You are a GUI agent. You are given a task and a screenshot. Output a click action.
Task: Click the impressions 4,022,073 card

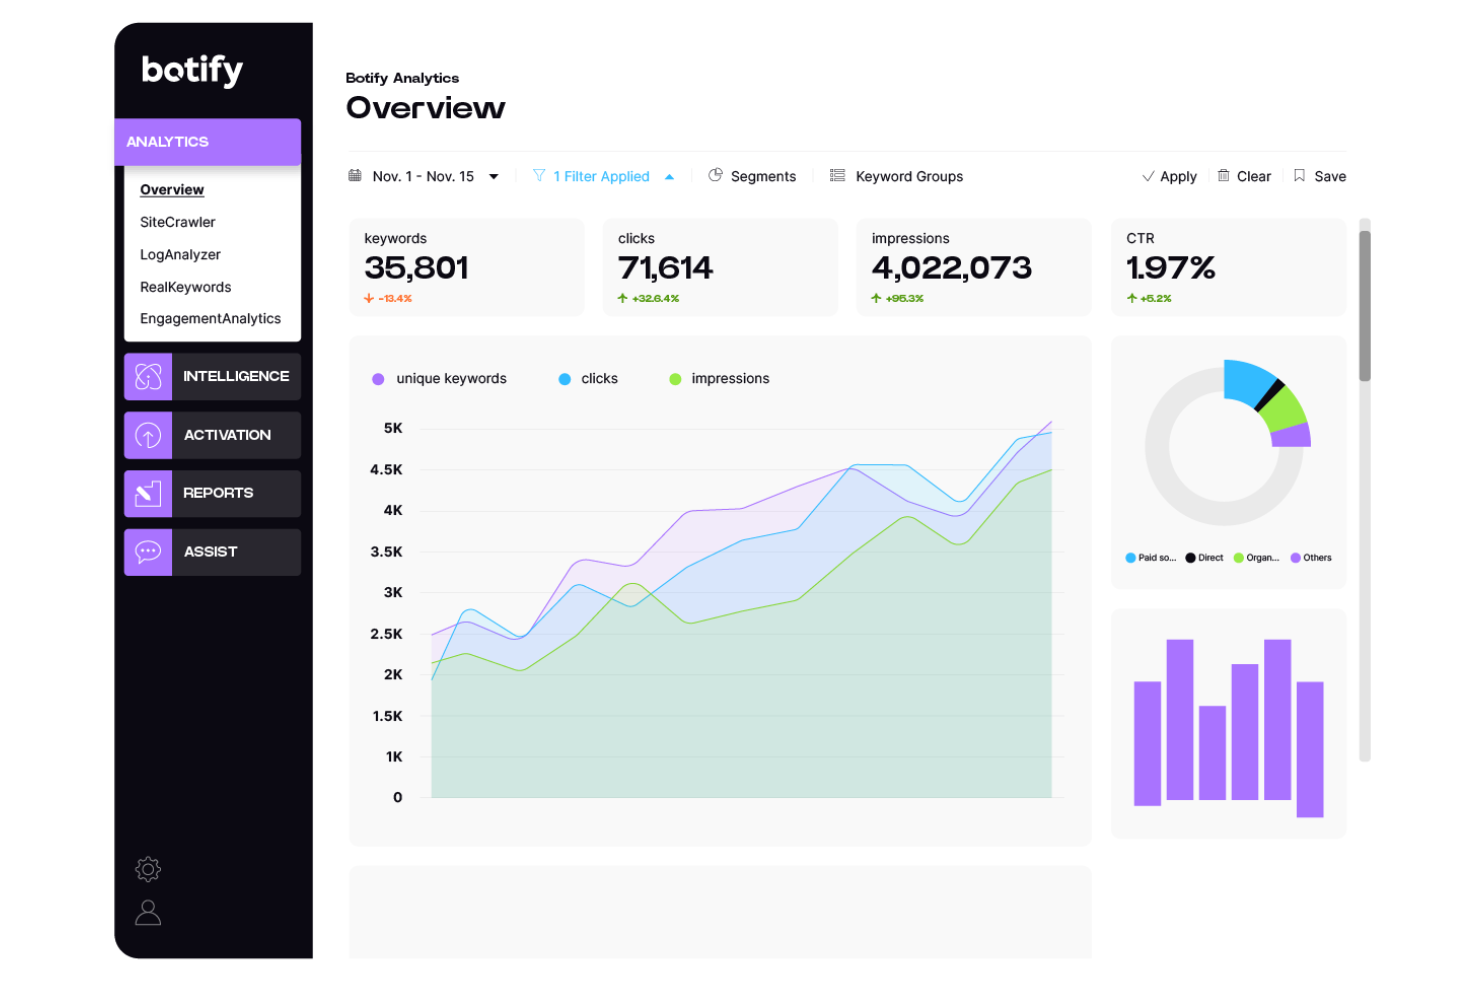tap(974, 267)
